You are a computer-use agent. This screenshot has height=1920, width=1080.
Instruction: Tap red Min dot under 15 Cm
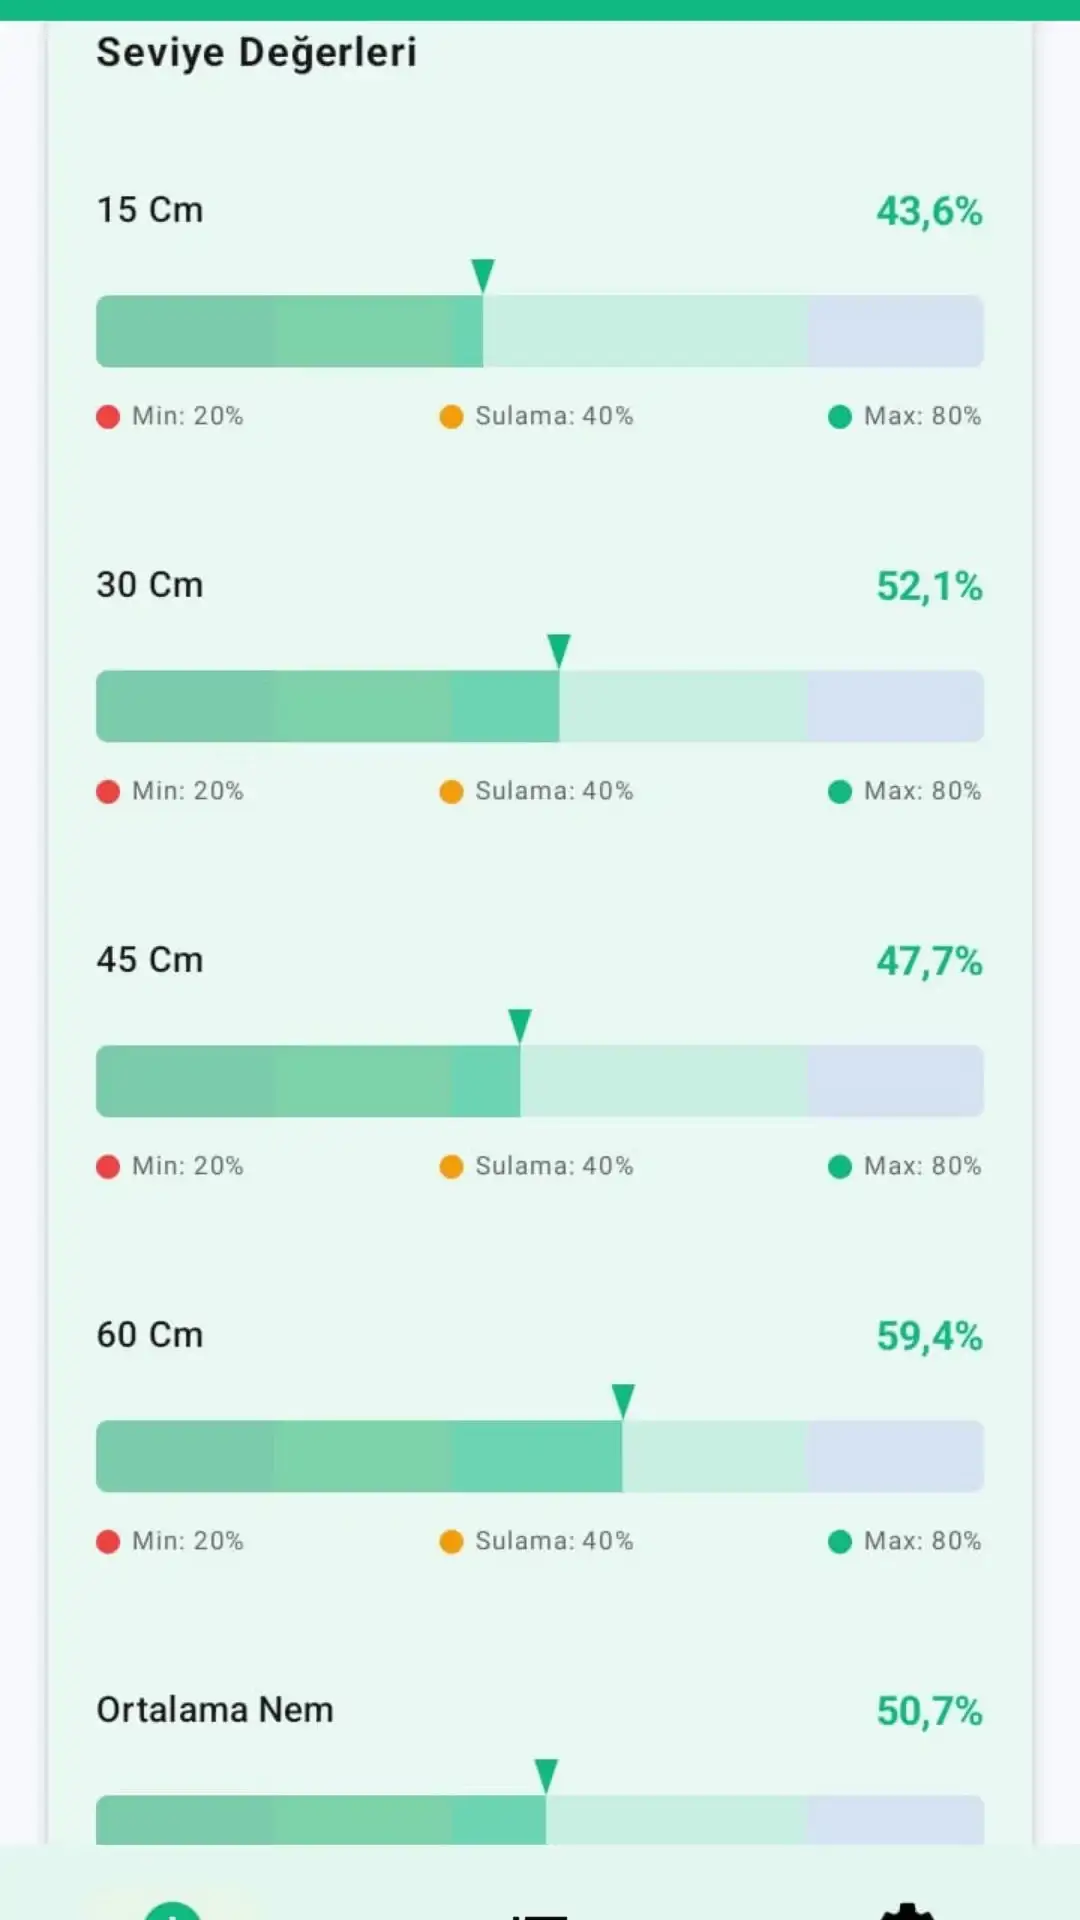[108, 416]
